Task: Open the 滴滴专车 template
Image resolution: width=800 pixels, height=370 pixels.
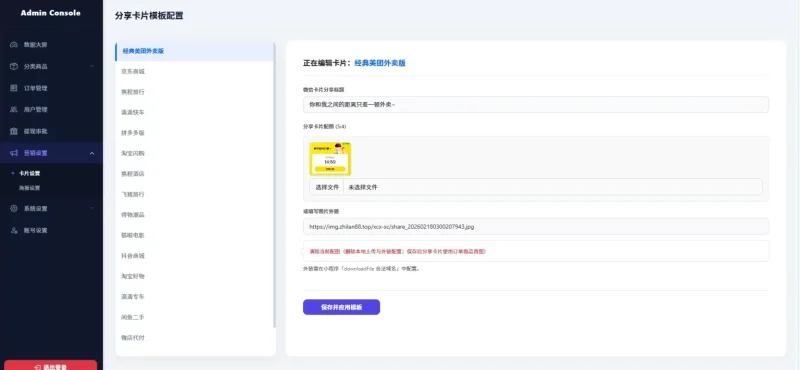Action: click(x=194, y=297)
